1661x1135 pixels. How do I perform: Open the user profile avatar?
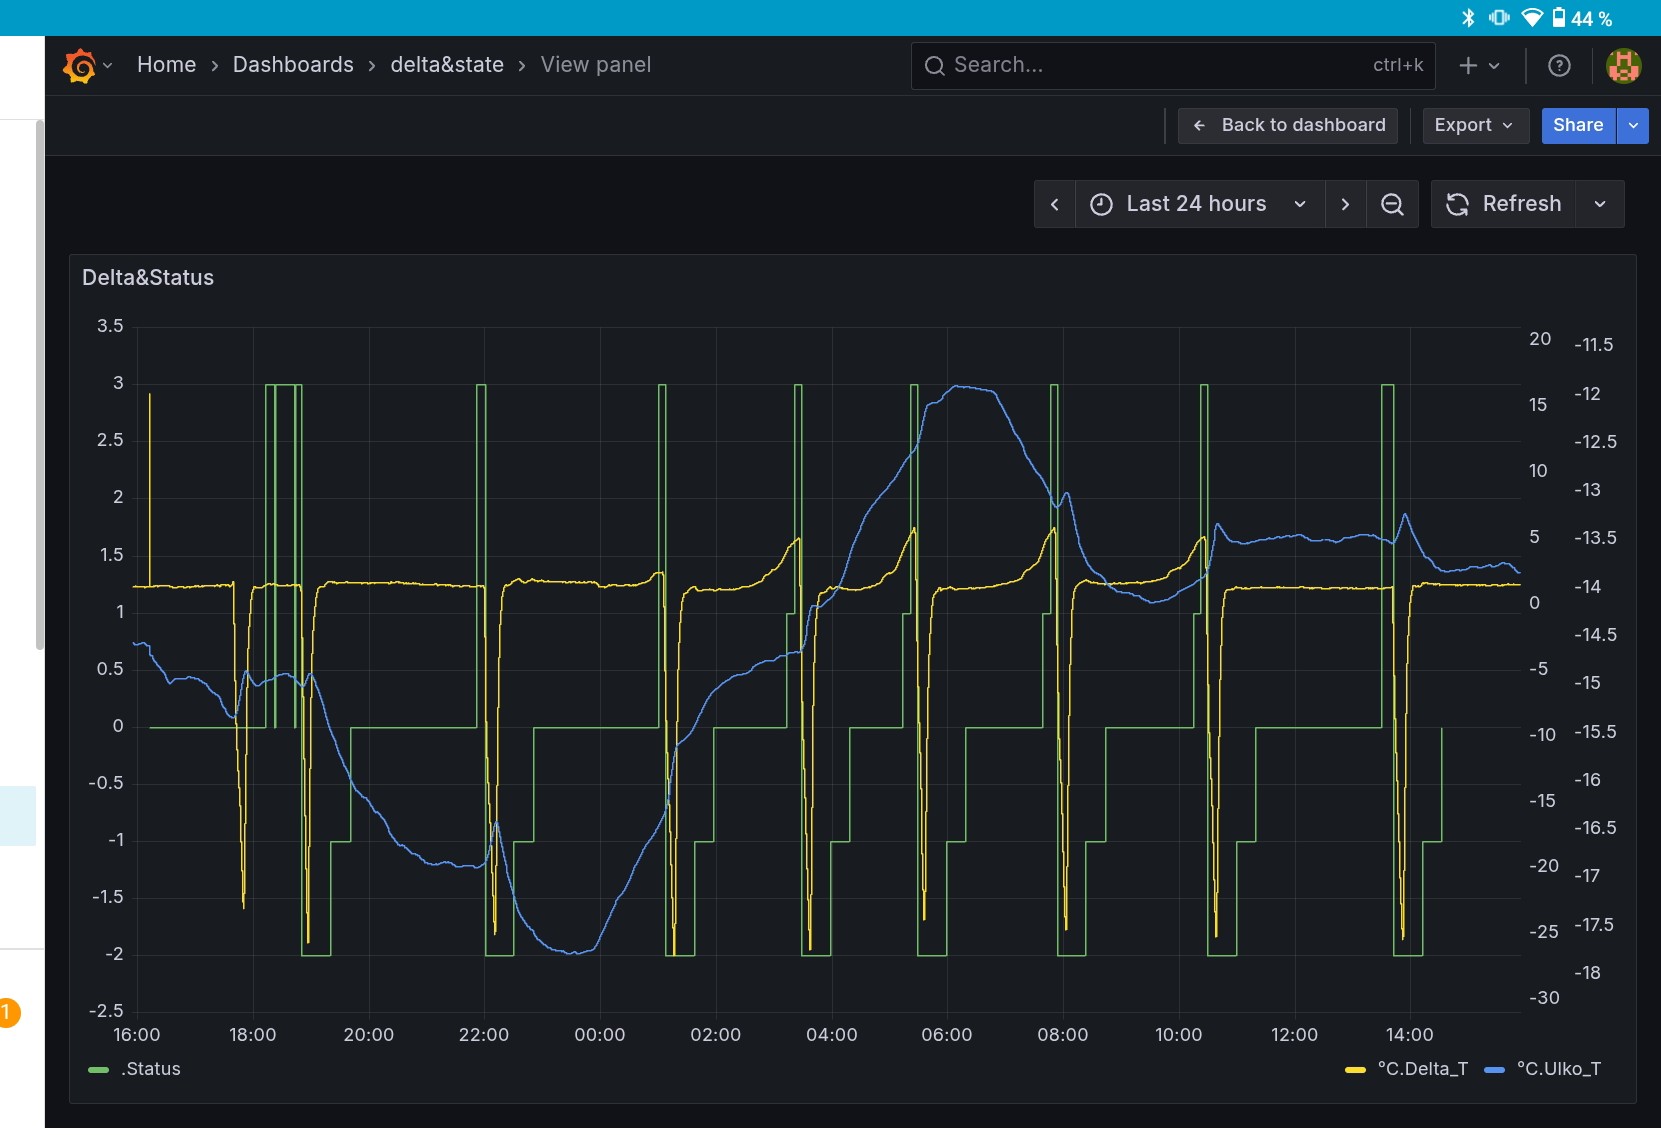(1622, 66)
